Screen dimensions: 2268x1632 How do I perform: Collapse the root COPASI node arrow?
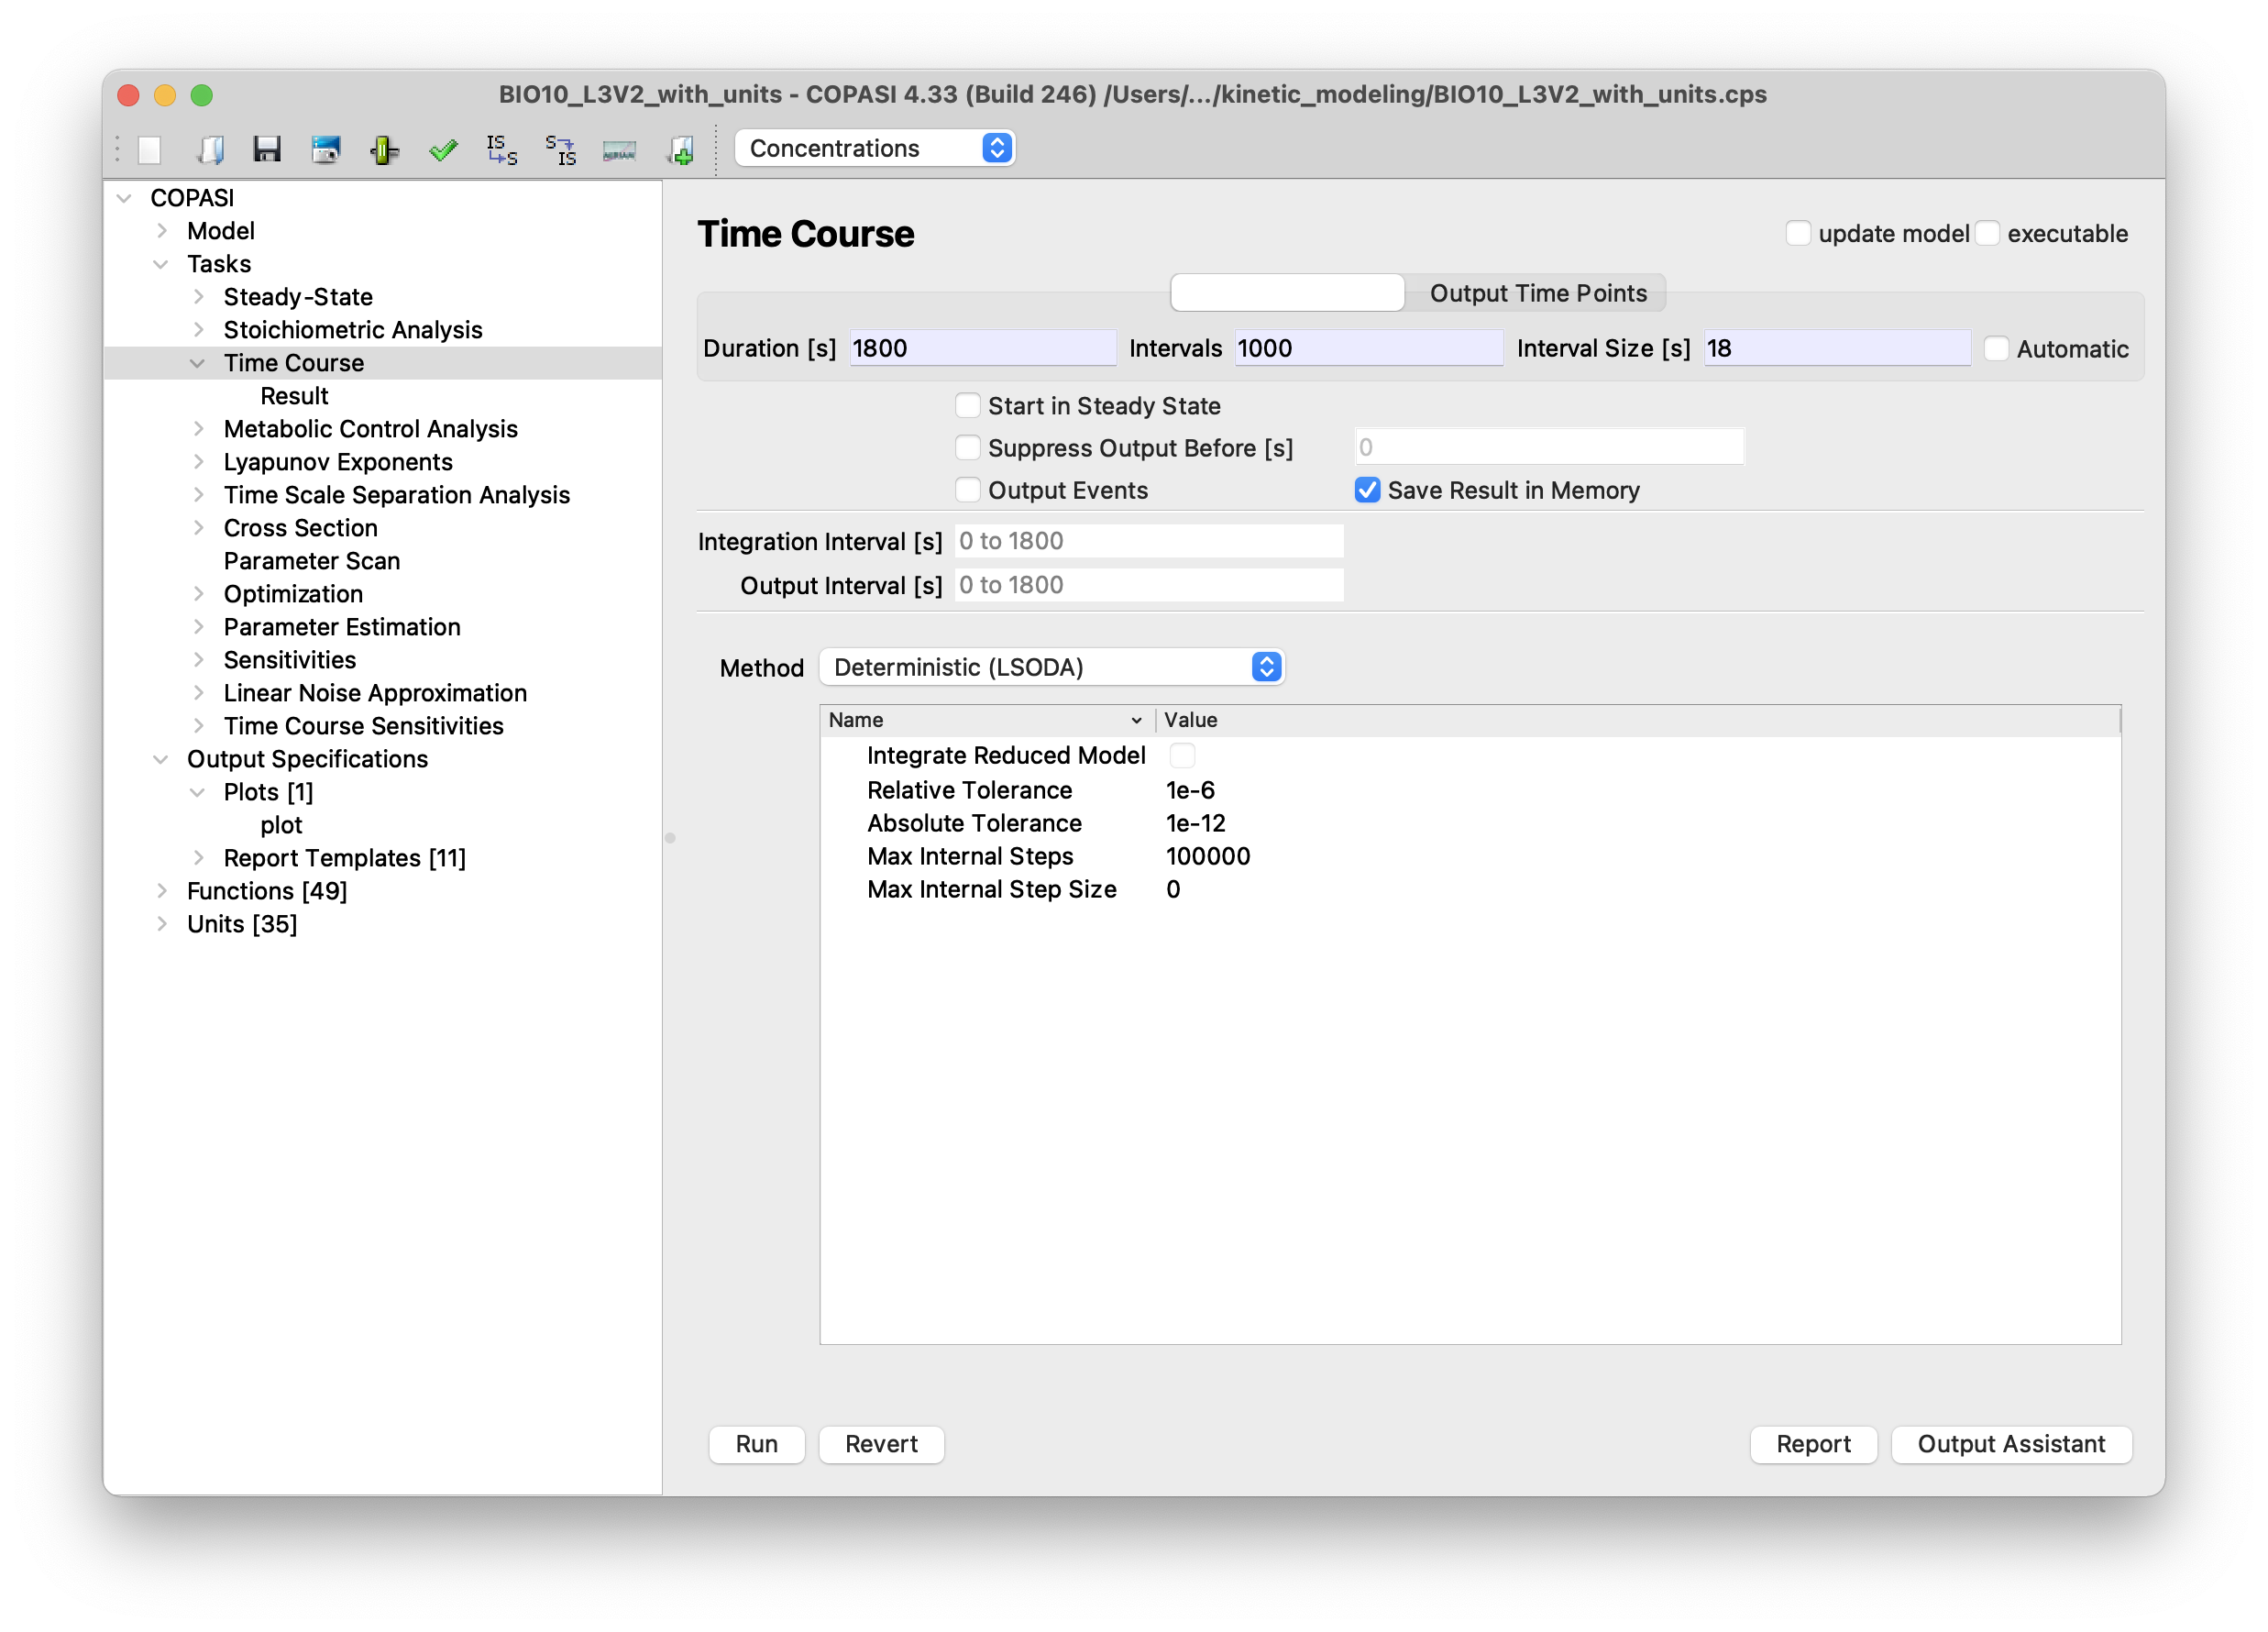pos(125,198)
